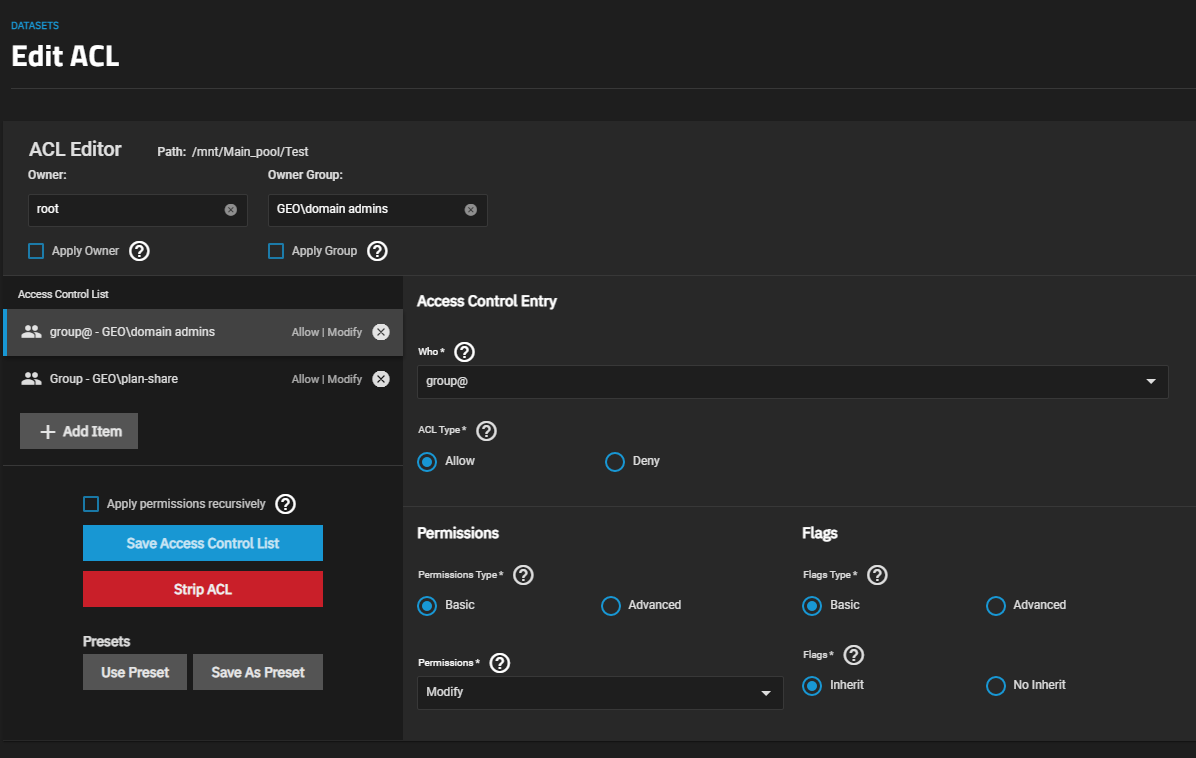Open the Permissions dropdown showing Modify
The width and height of the screenshot is (1196, 758).
click(600, 692)
